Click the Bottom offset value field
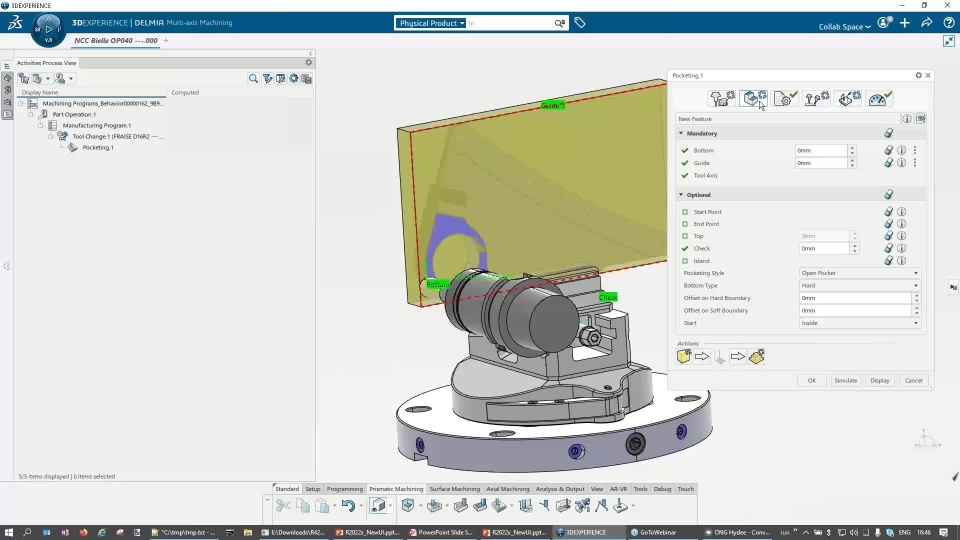 point(820,150)
